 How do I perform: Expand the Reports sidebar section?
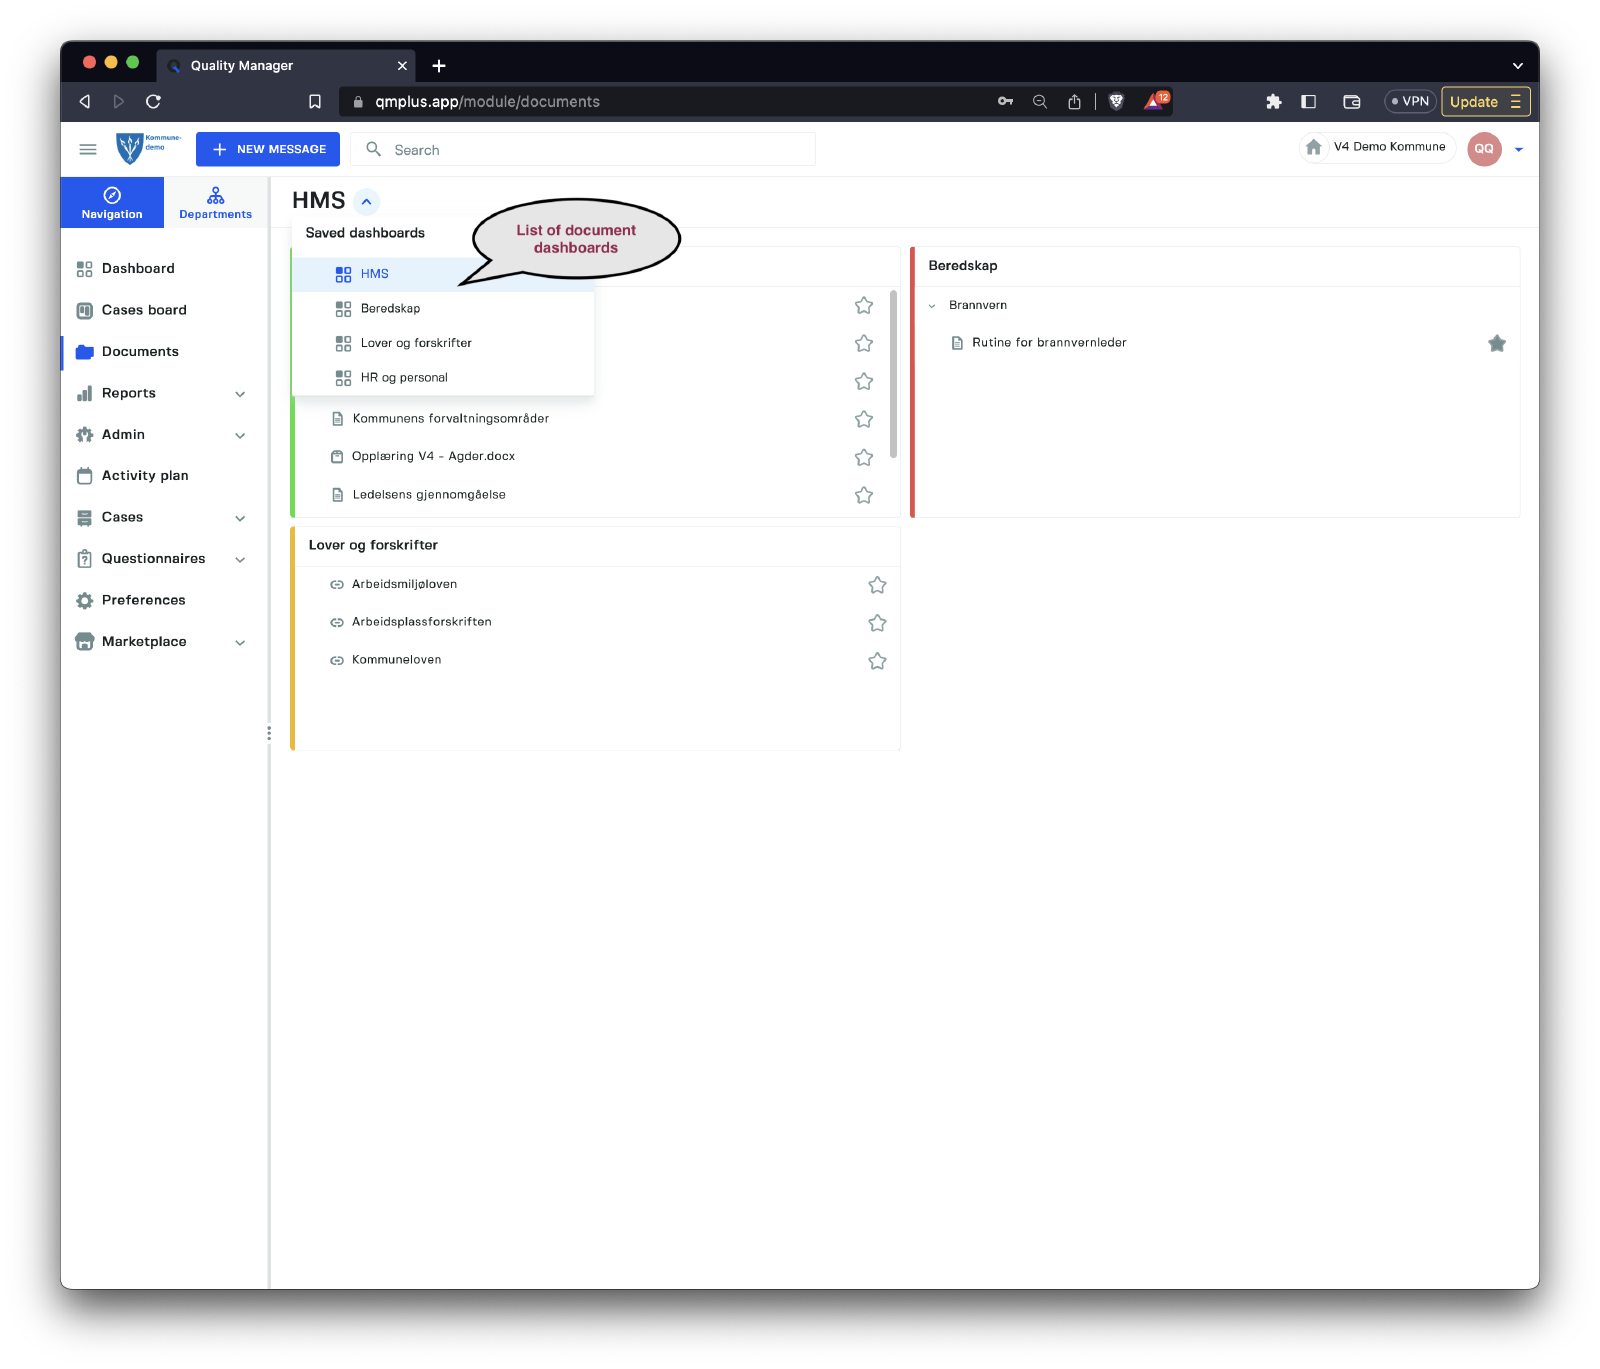click(x=240, y=394)
